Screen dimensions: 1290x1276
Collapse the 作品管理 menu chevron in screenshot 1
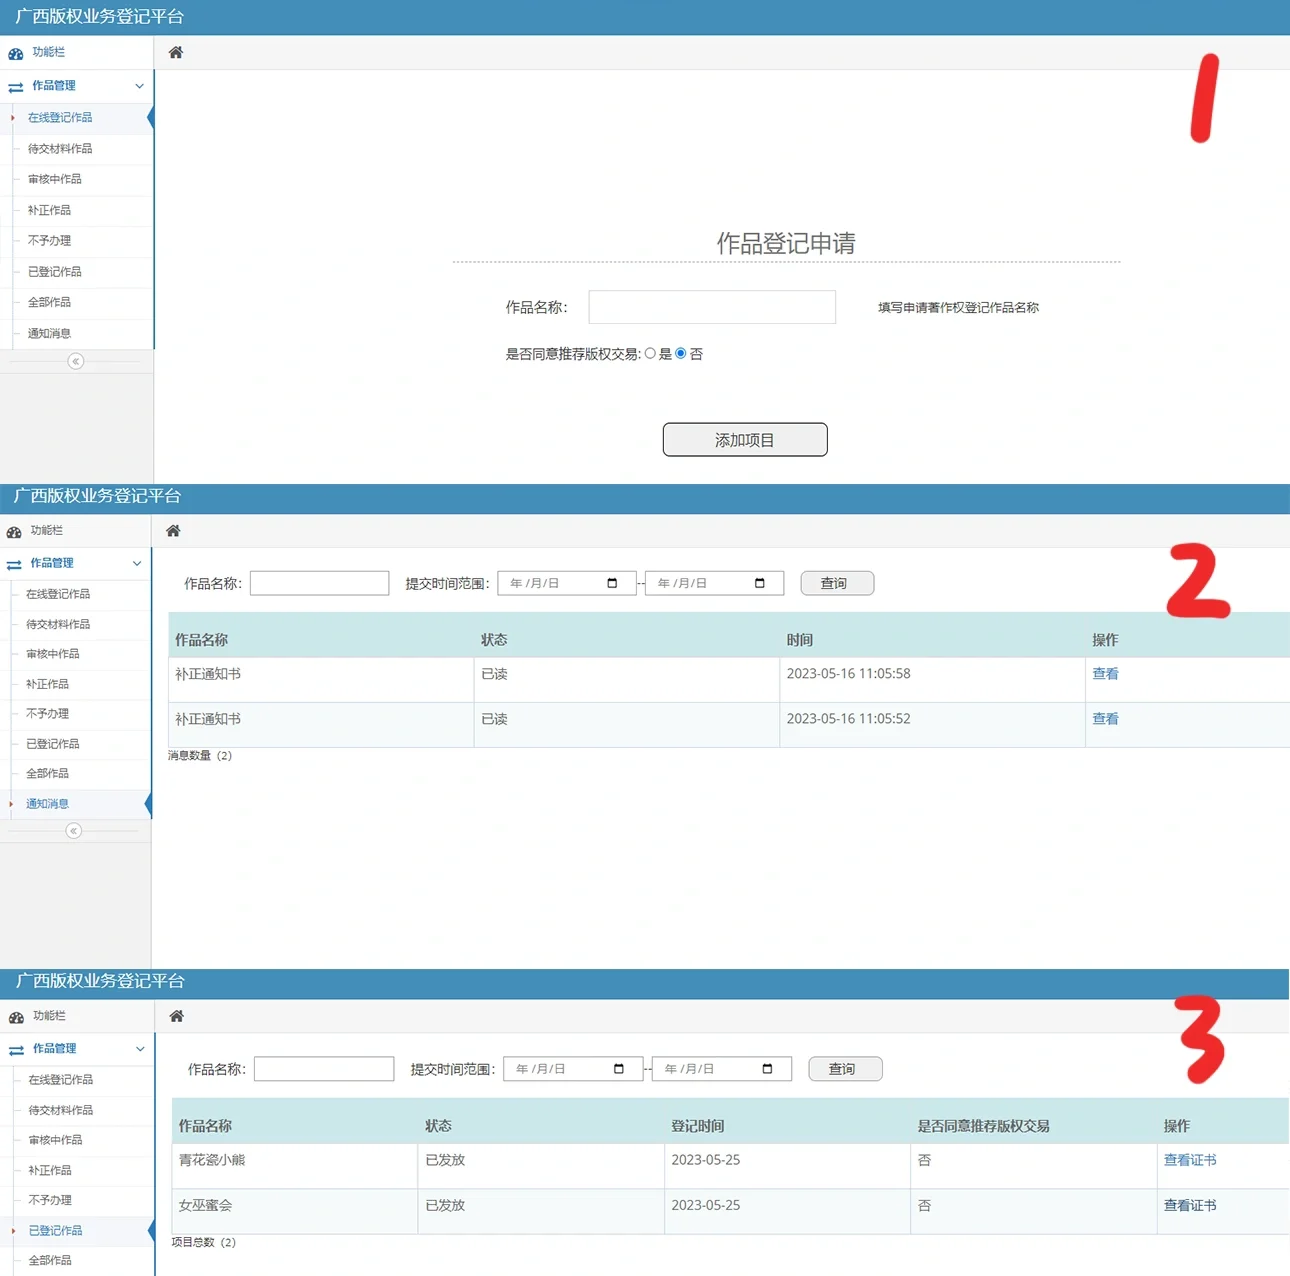[139, 86]
